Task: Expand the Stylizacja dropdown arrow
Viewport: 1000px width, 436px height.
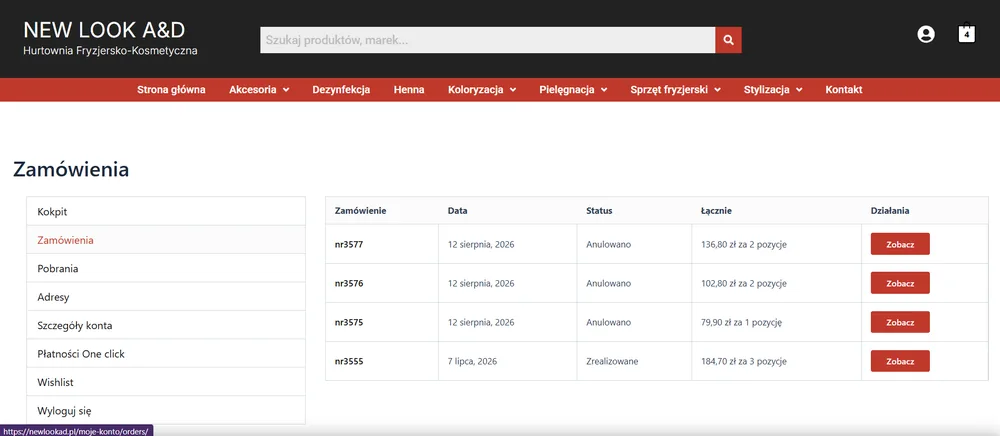Action: tap(799, 91)
